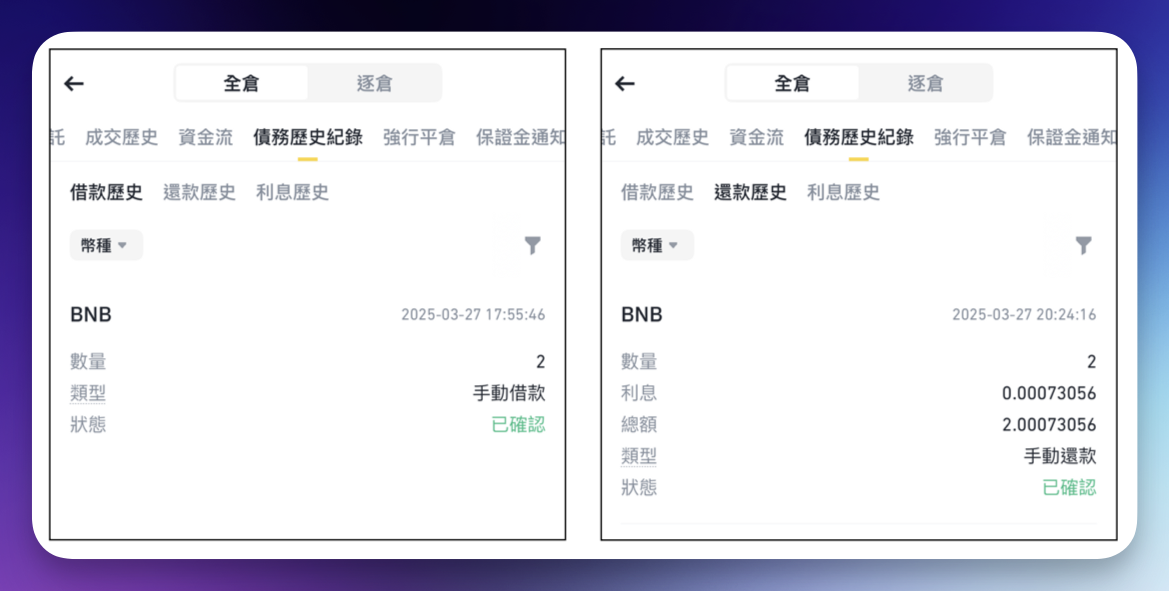Click 已確認 status in right panel

coord(1069,487)
